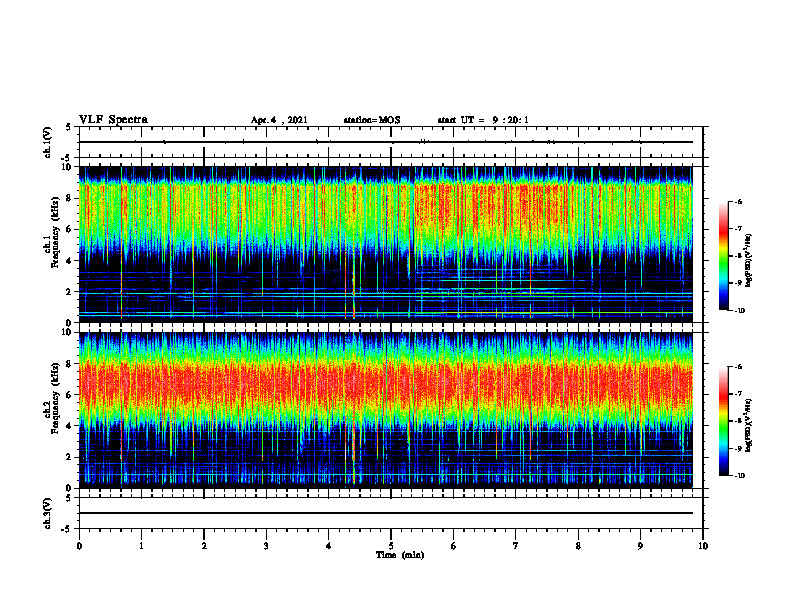Click the "station=MOS" header label
The width and height of the screenshot is (792, 612).
372,120
